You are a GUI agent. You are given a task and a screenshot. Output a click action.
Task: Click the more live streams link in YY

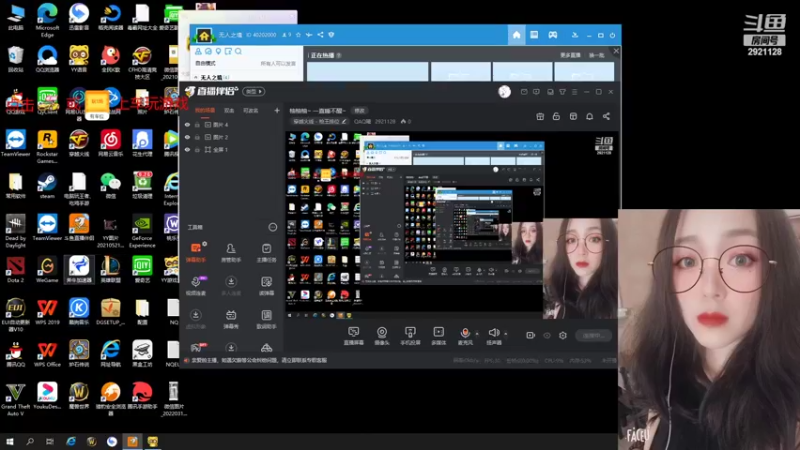tap(570, 55)
